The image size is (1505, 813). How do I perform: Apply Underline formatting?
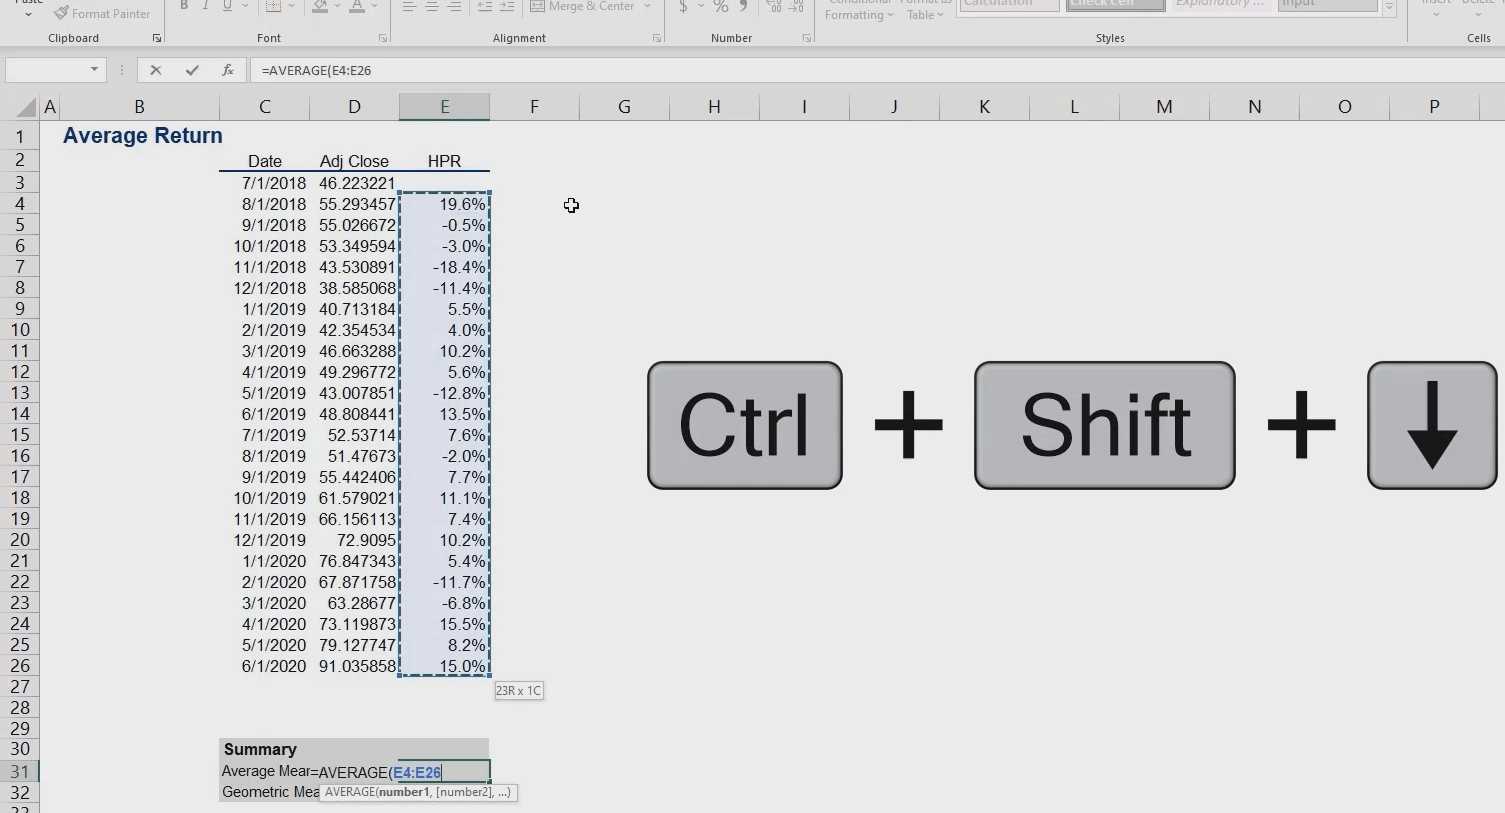click(227, 6)
